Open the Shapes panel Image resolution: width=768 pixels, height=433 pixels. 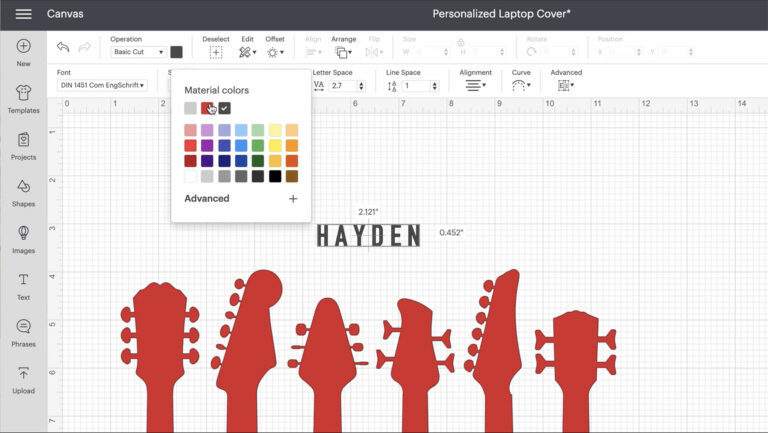click(x=24, y=193)
